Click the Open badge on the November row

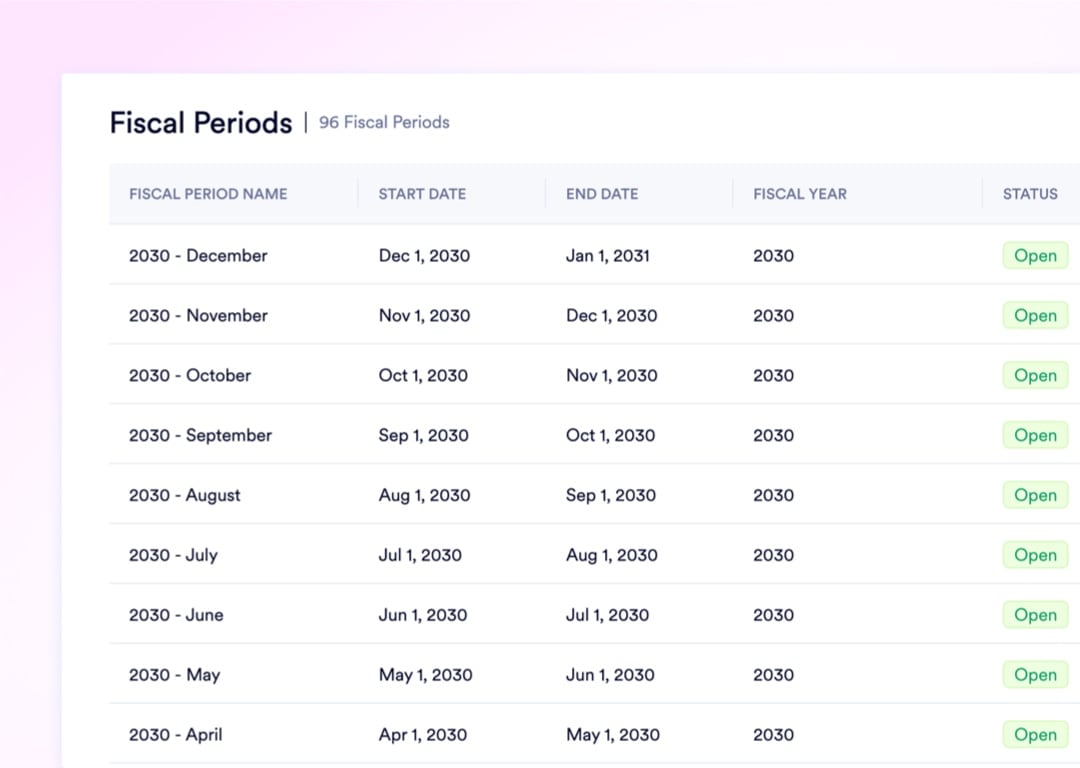point(1035,315)
